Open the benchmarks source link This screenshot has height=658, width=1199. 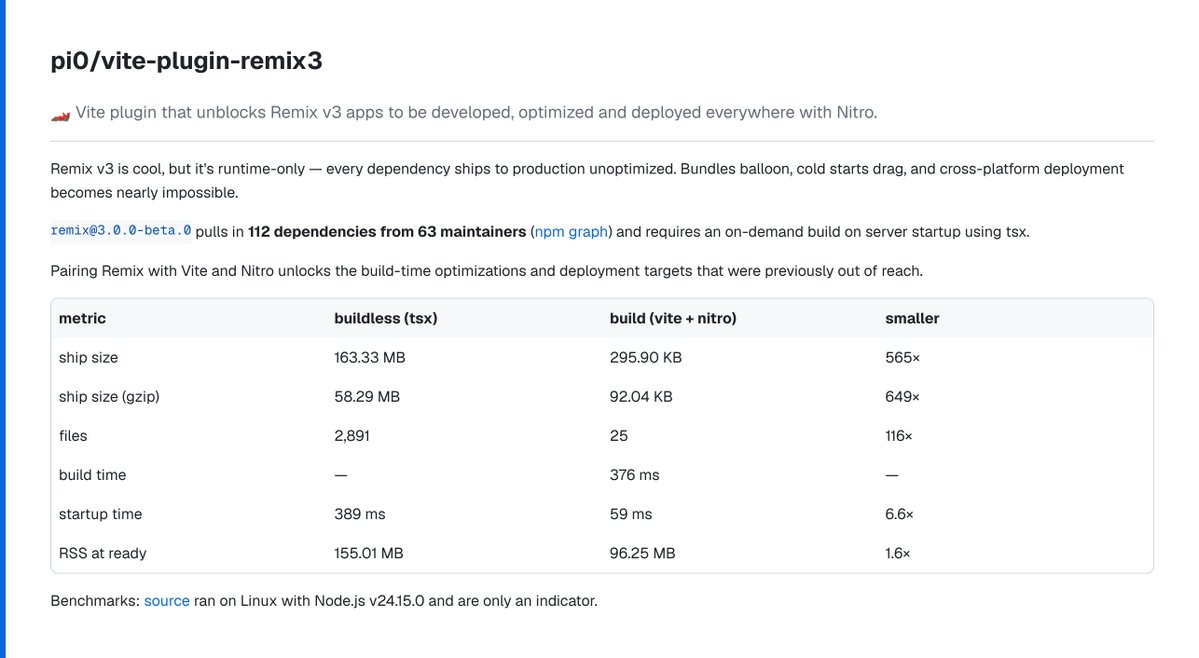(x=167, y=601)
